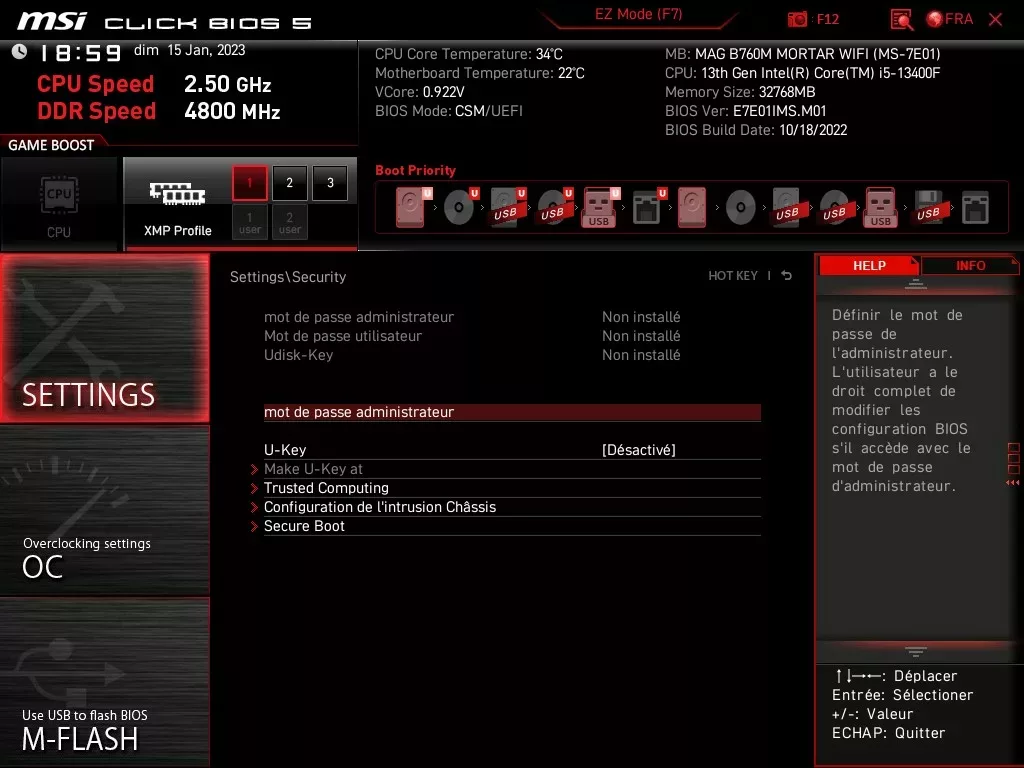The image size is (1024, 768).
Task: Click the CD/DVD drive icon in Boot Priority
Action: coord(458,206)
